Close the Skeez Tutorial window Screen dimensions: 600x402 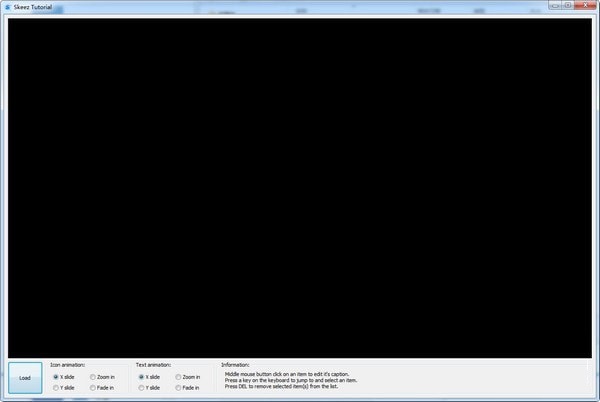pyautogui.click(x=586, y=5)
